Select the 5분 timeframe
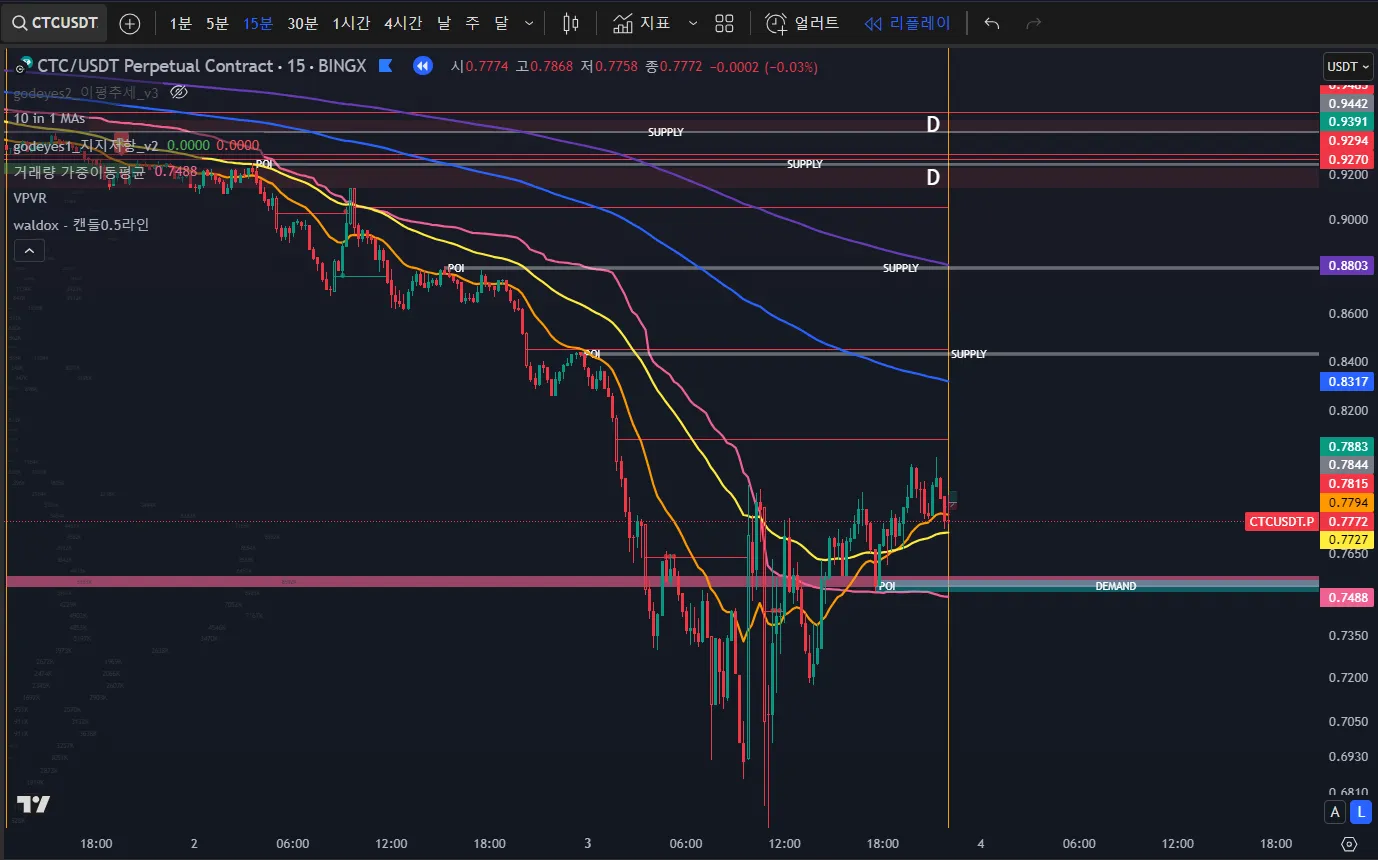Image resolution: width=1378 pixels, height=860 pixels. click(x=217, y=23)
